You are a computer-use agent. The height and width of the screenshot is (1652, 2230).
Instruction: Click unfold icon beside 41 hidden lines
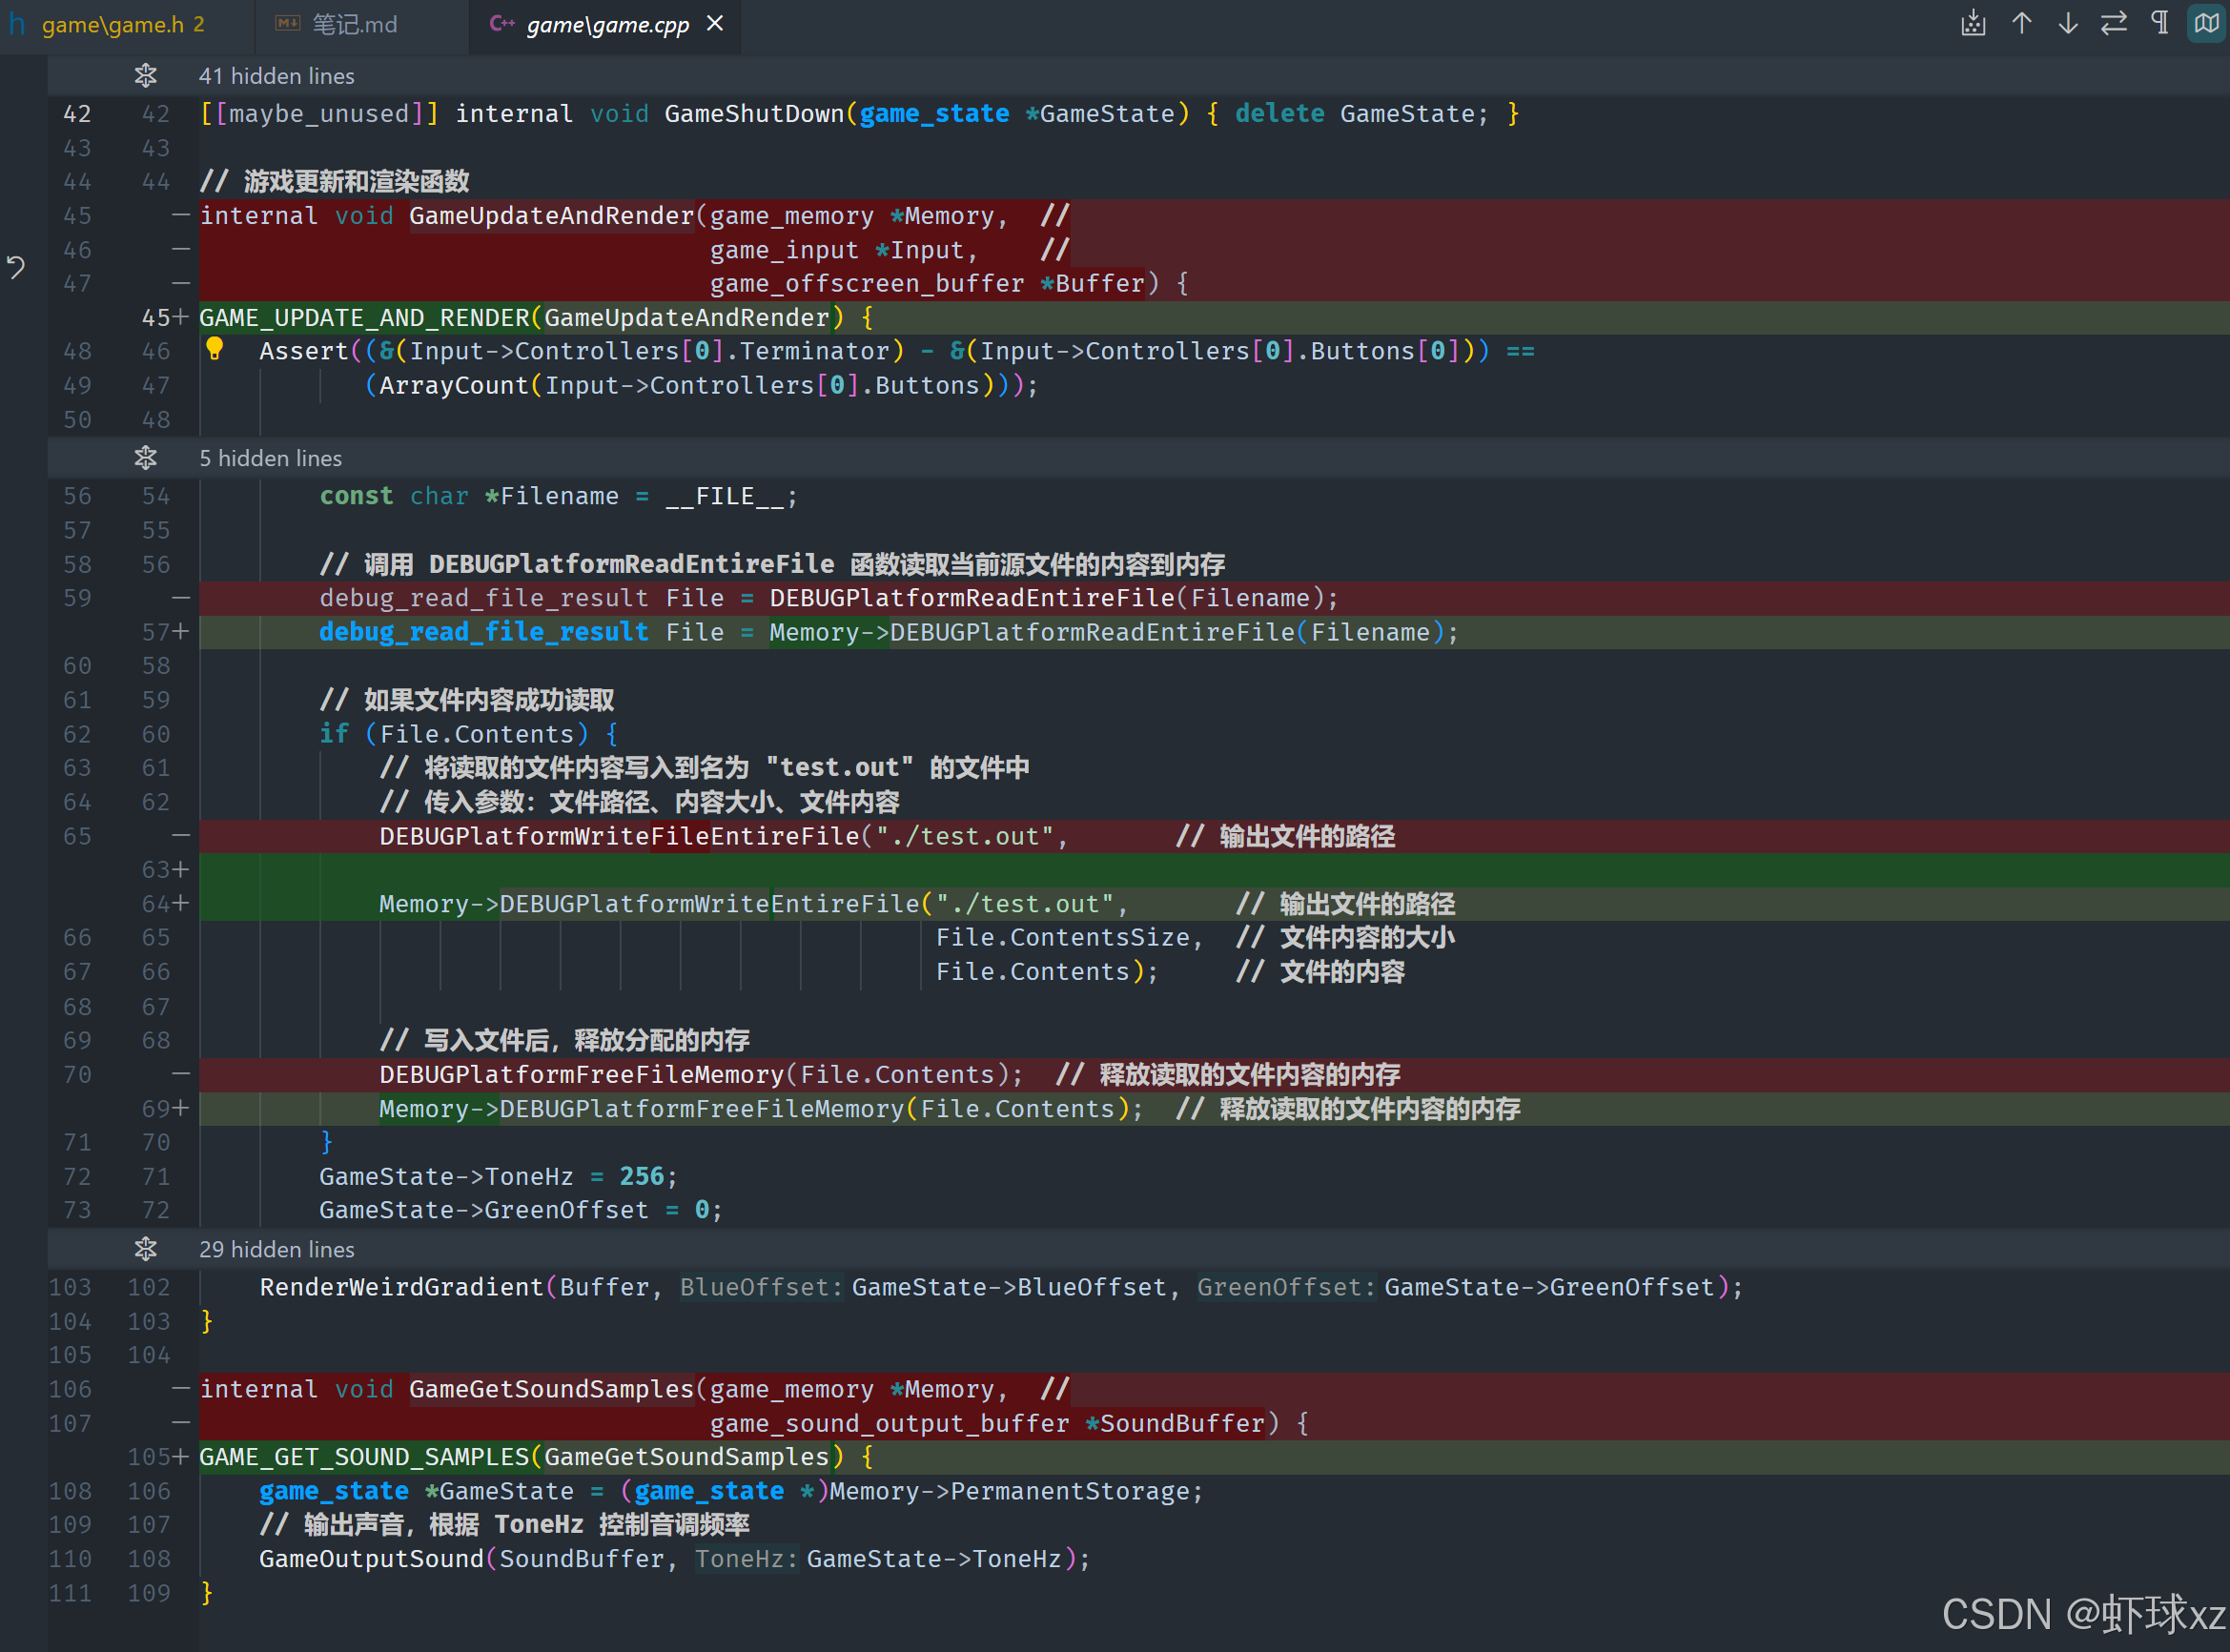click(146, 76)
